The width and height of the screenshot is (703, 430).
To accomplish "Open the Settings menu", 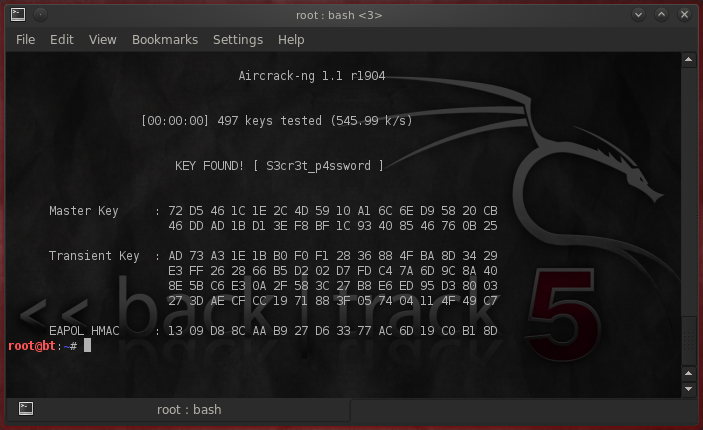I will coord(238,40).
